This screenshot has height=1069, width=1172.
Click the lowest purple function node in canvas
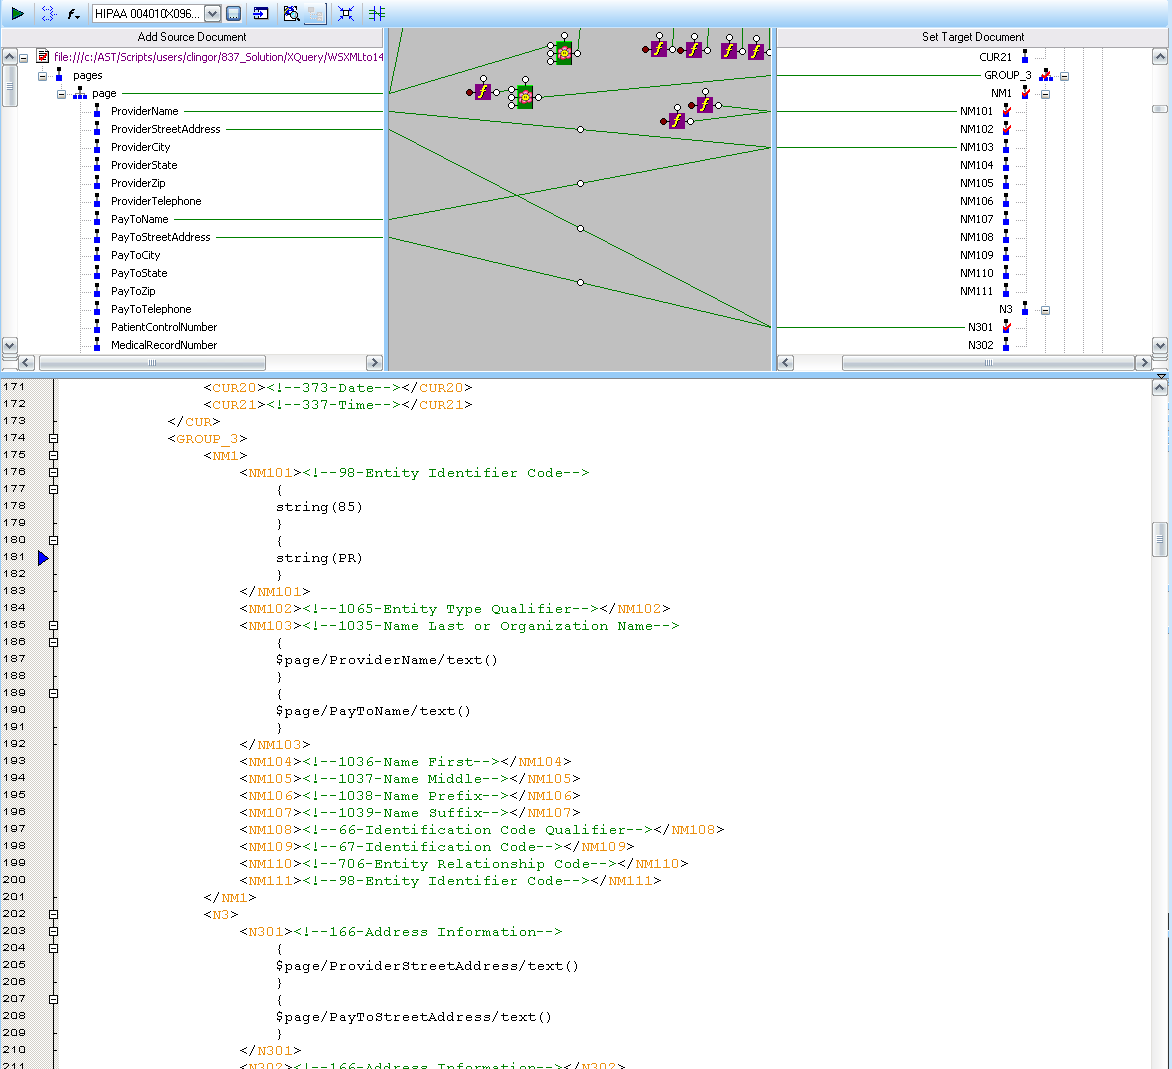[x=677, y=120]
